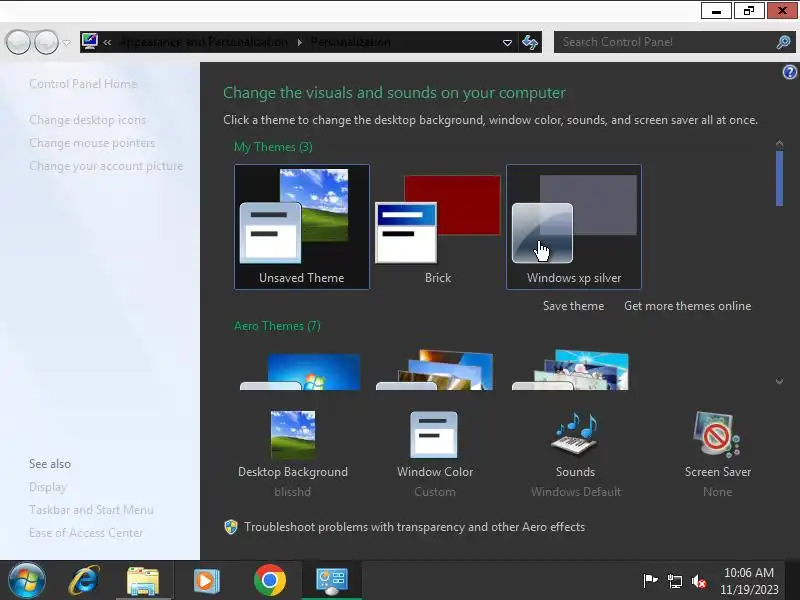800x600 pixels.
Task: Click the theme list scroll up arrow
Action: click(779, 143)
